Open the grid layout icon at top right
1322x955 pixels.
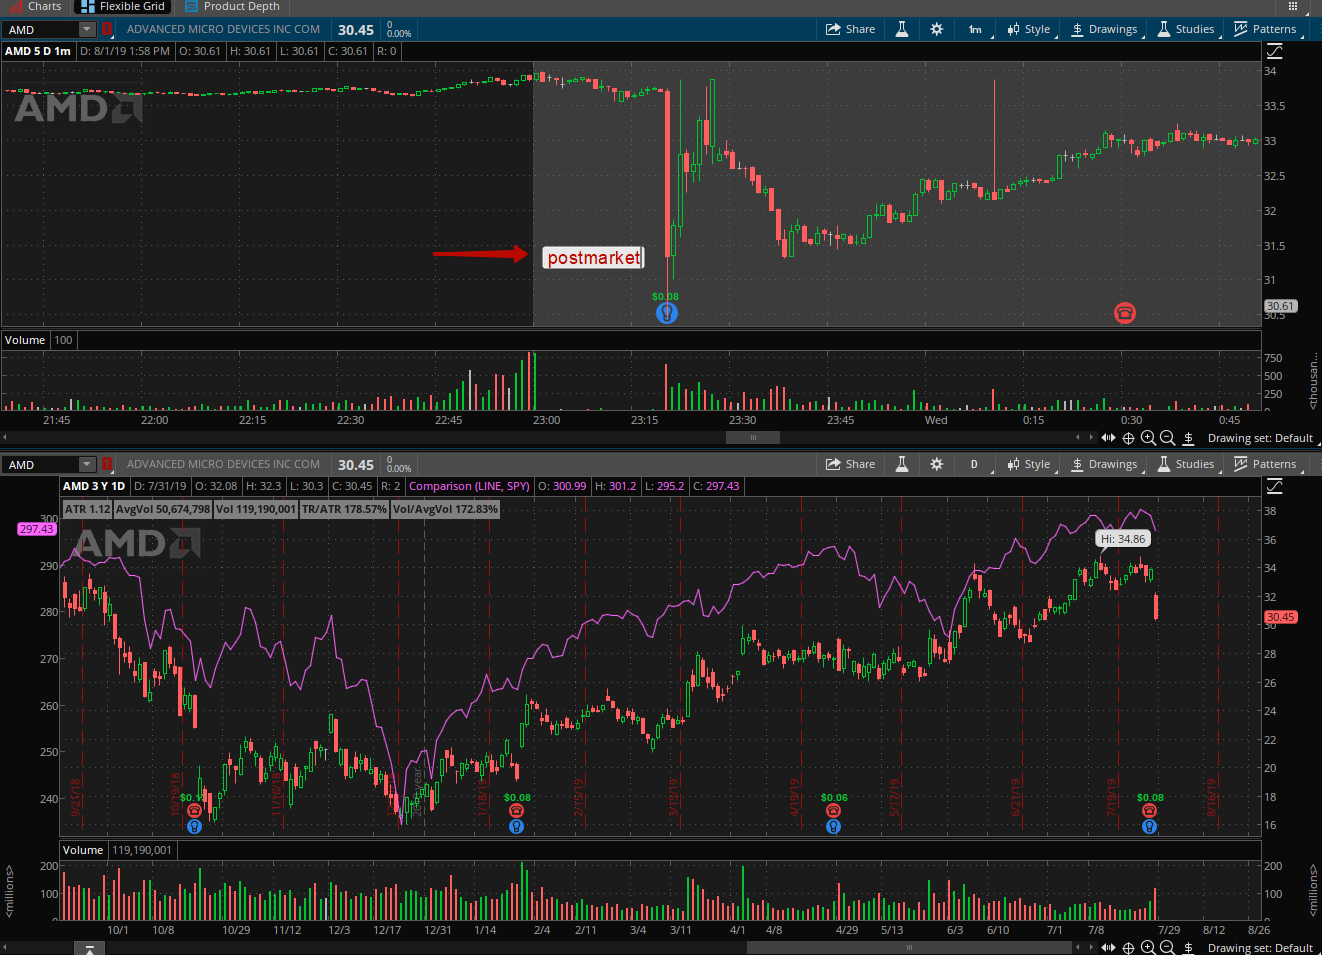(1293, 6)
